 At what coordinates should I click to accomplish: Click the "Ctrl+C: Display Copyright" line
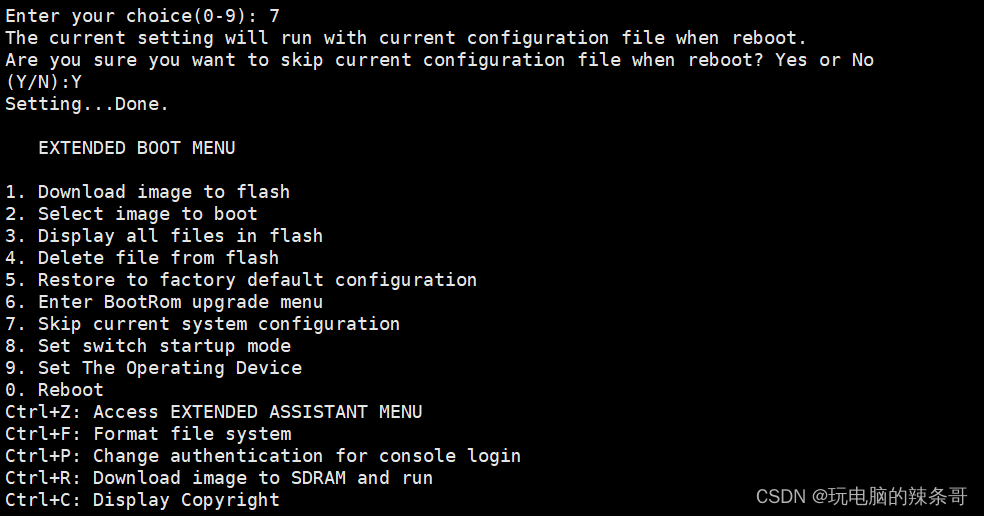(142, 500)
